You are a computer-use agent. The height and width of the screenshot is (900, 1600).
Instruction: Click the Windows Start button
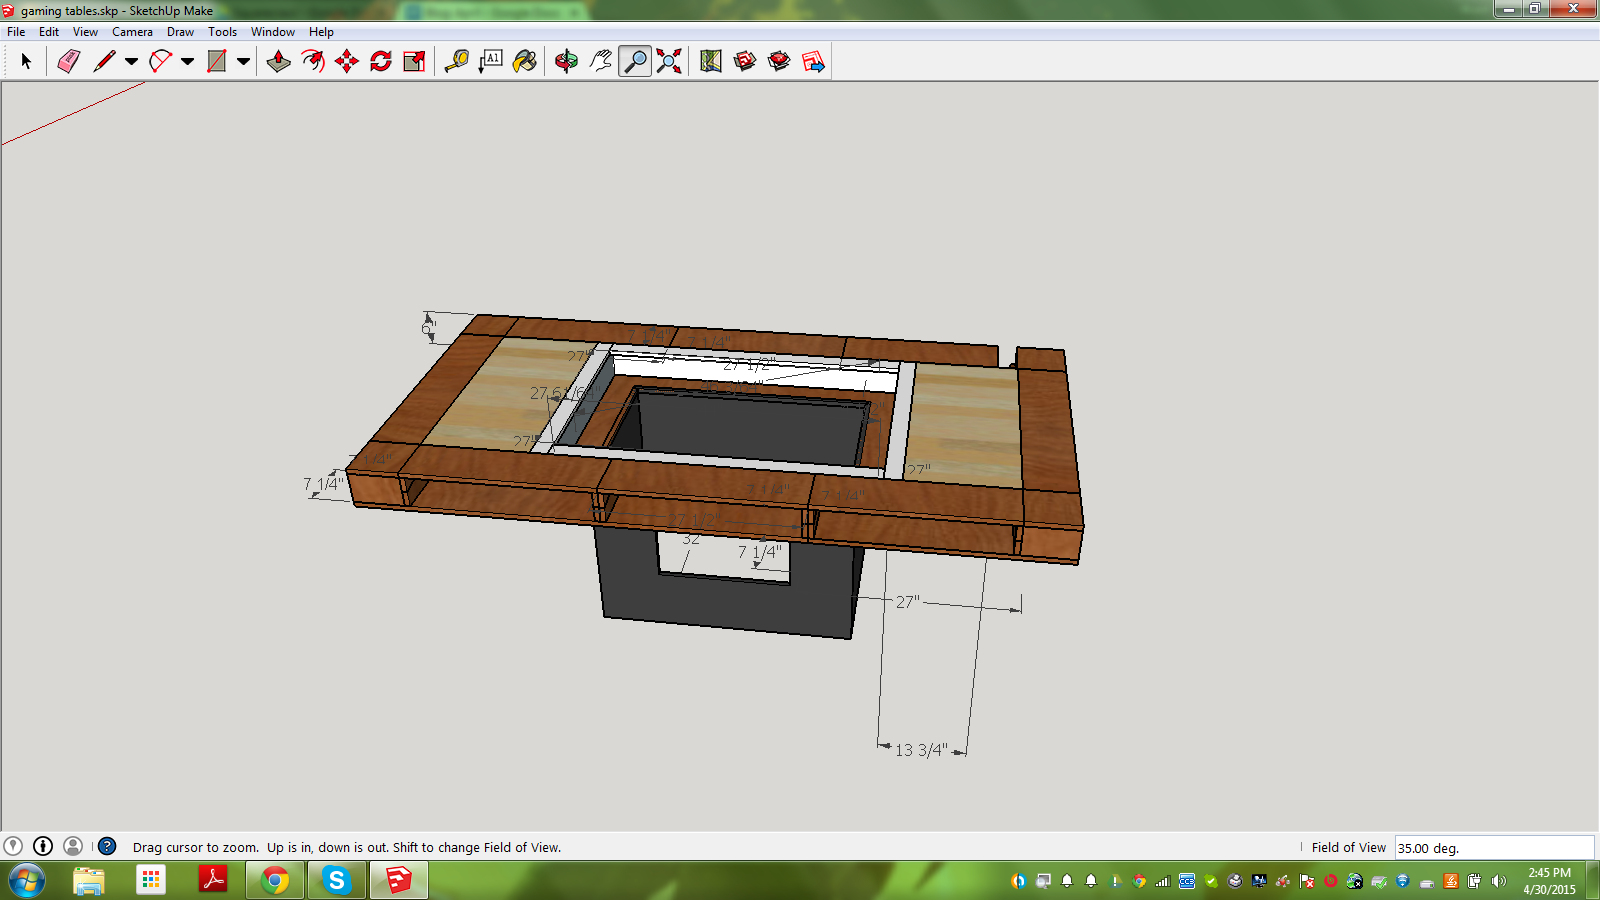coord(27,881)
